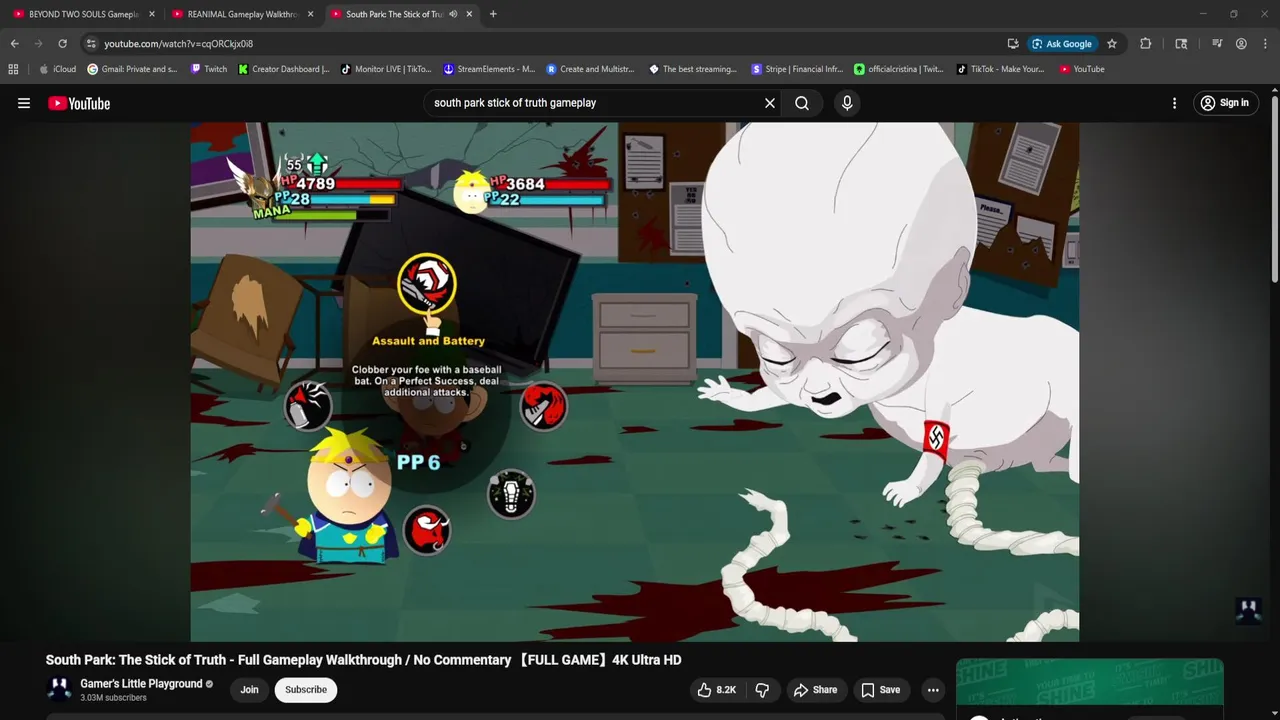The image size is (1280, 720).
Task: Clear the search query with the X
Action: click(x=770, y=103)
